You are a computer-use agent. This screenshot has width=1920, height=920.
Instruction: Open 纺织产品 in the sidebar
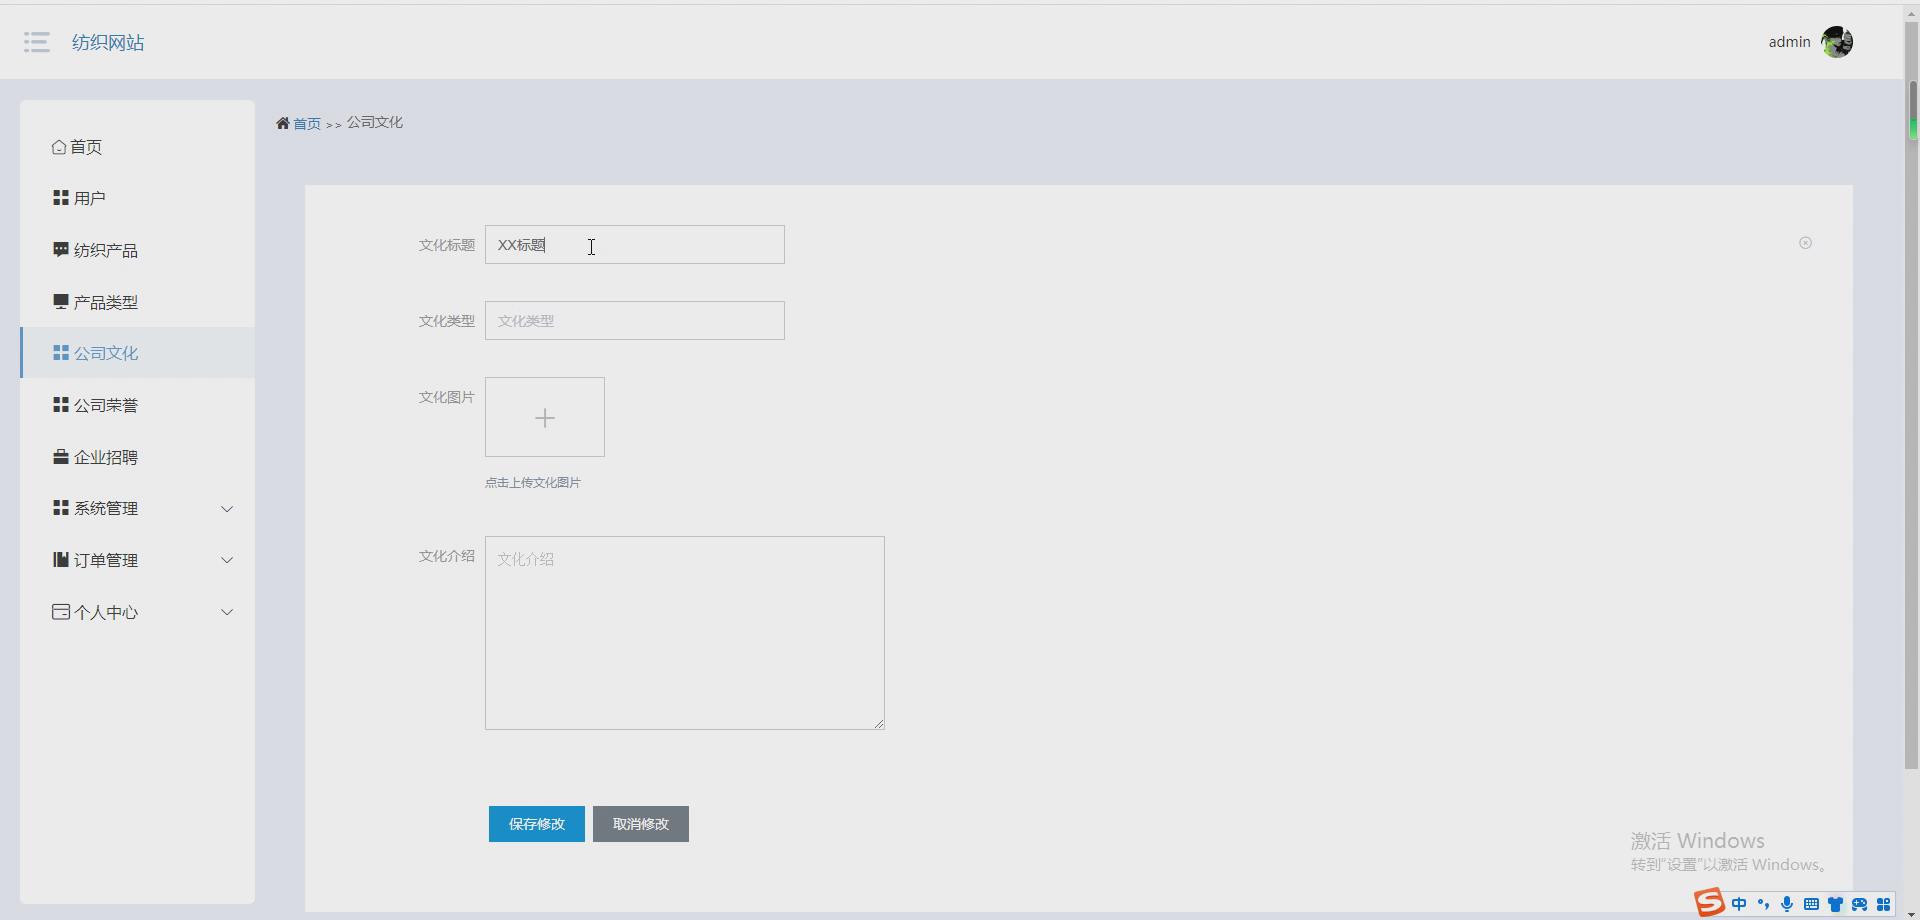[x=137, y=250]
